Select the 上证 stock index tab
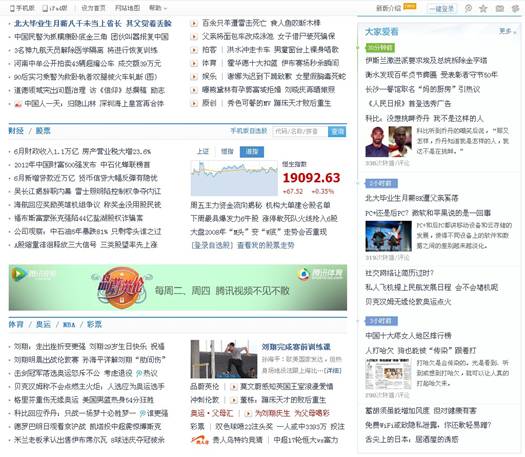The height and width of the screenshot is (457, 525). 203,152
